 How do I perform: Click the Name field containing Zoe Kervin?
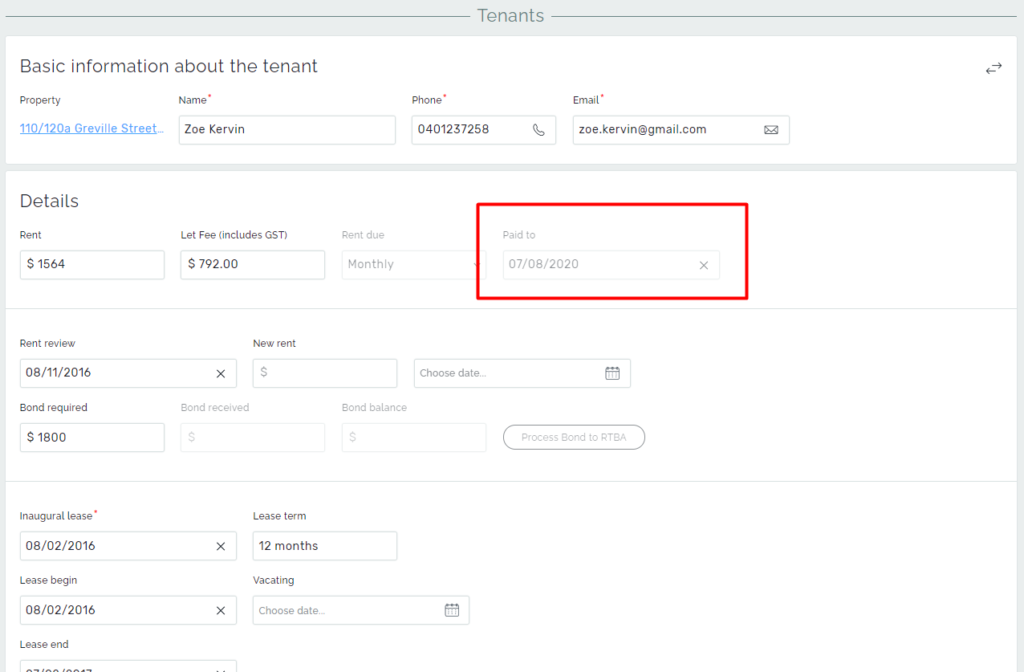point(286,130)
